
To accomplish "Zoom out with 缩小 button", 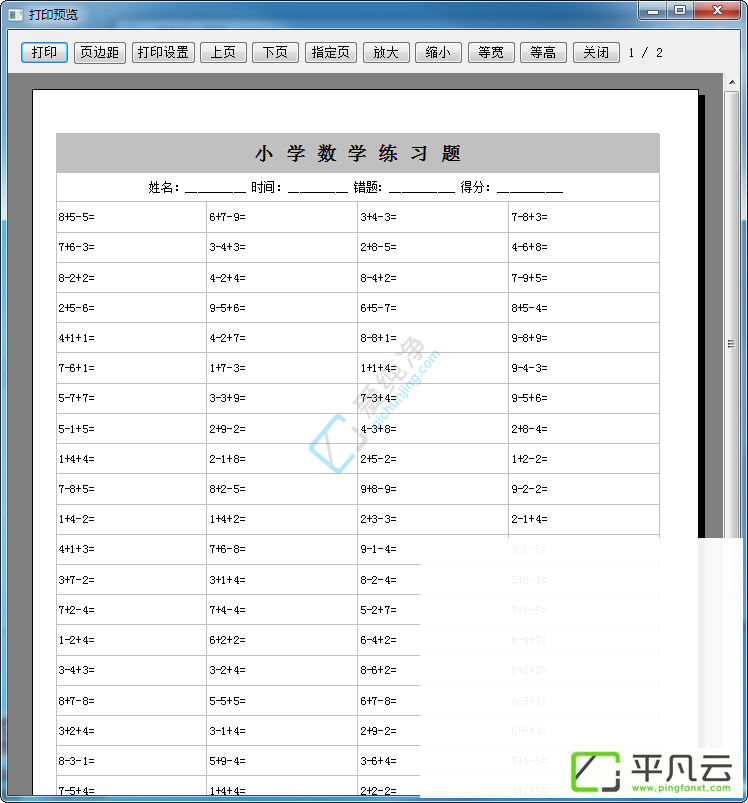I will click(438, 52).
